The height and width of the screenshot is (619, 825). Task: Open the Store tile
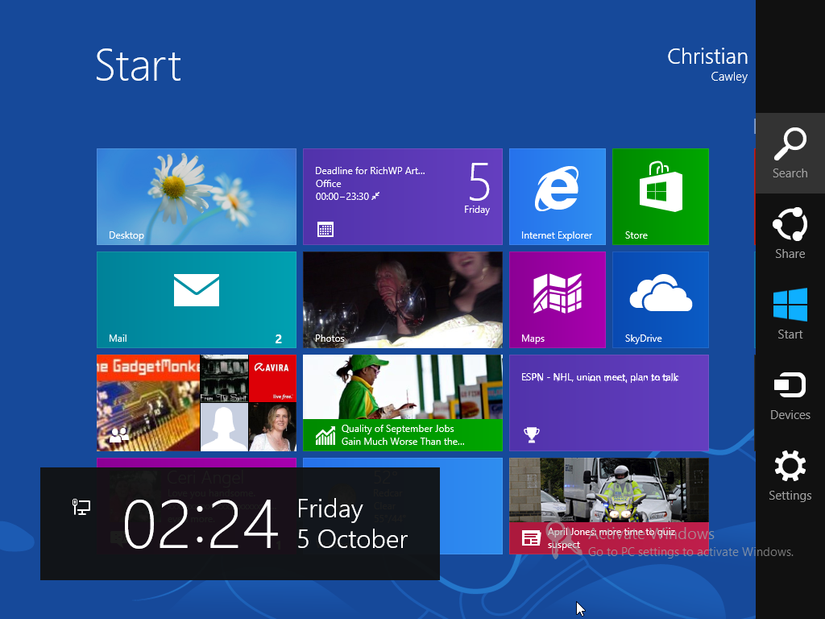(x=660, y=196)
